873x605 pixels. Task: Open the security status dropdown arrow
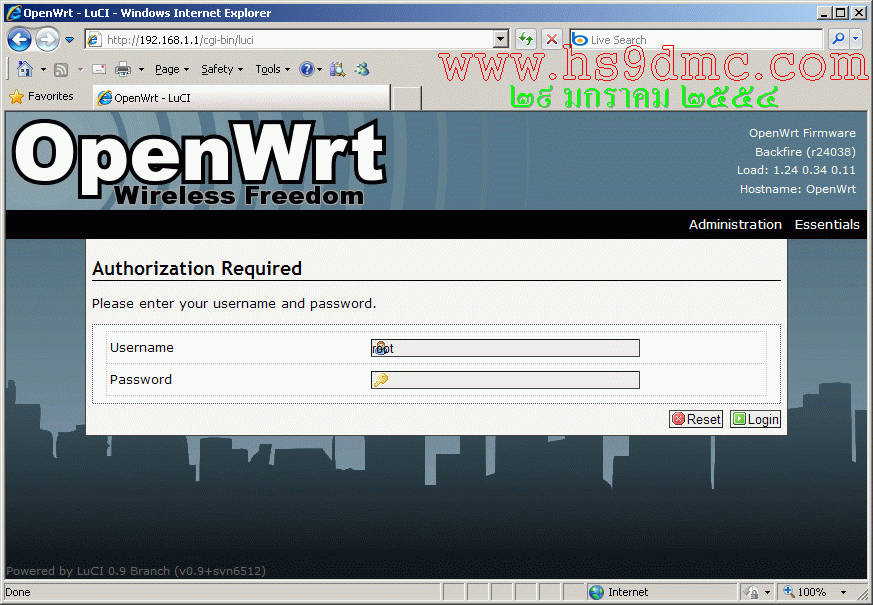768,592
